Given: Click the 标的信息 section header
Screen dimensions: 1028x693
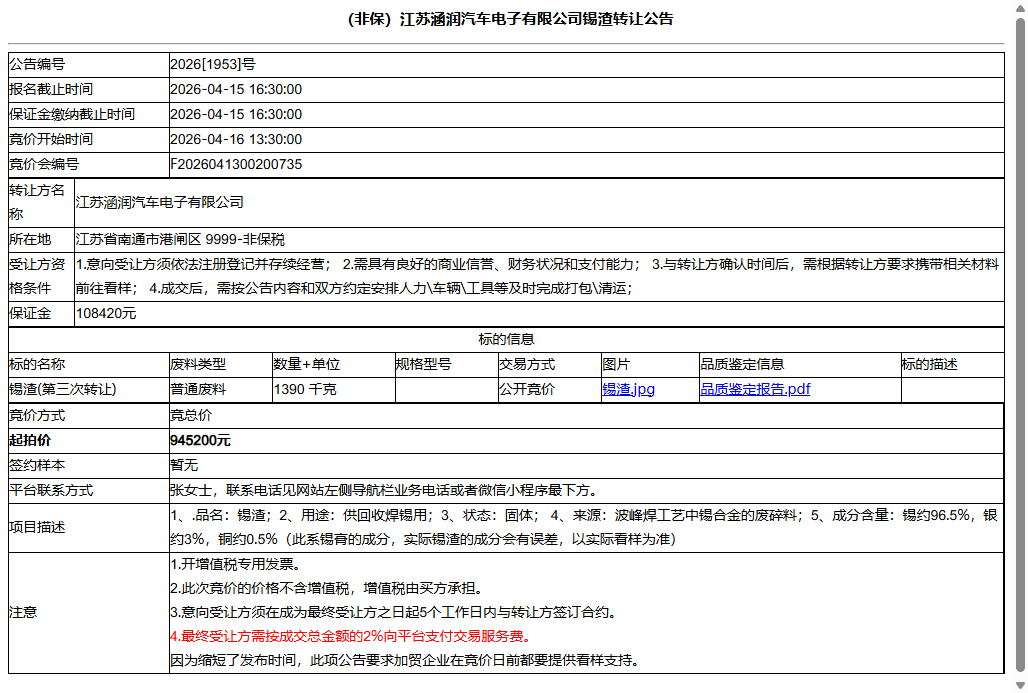Looking at the screenshot, I should (x=506, y=340).
